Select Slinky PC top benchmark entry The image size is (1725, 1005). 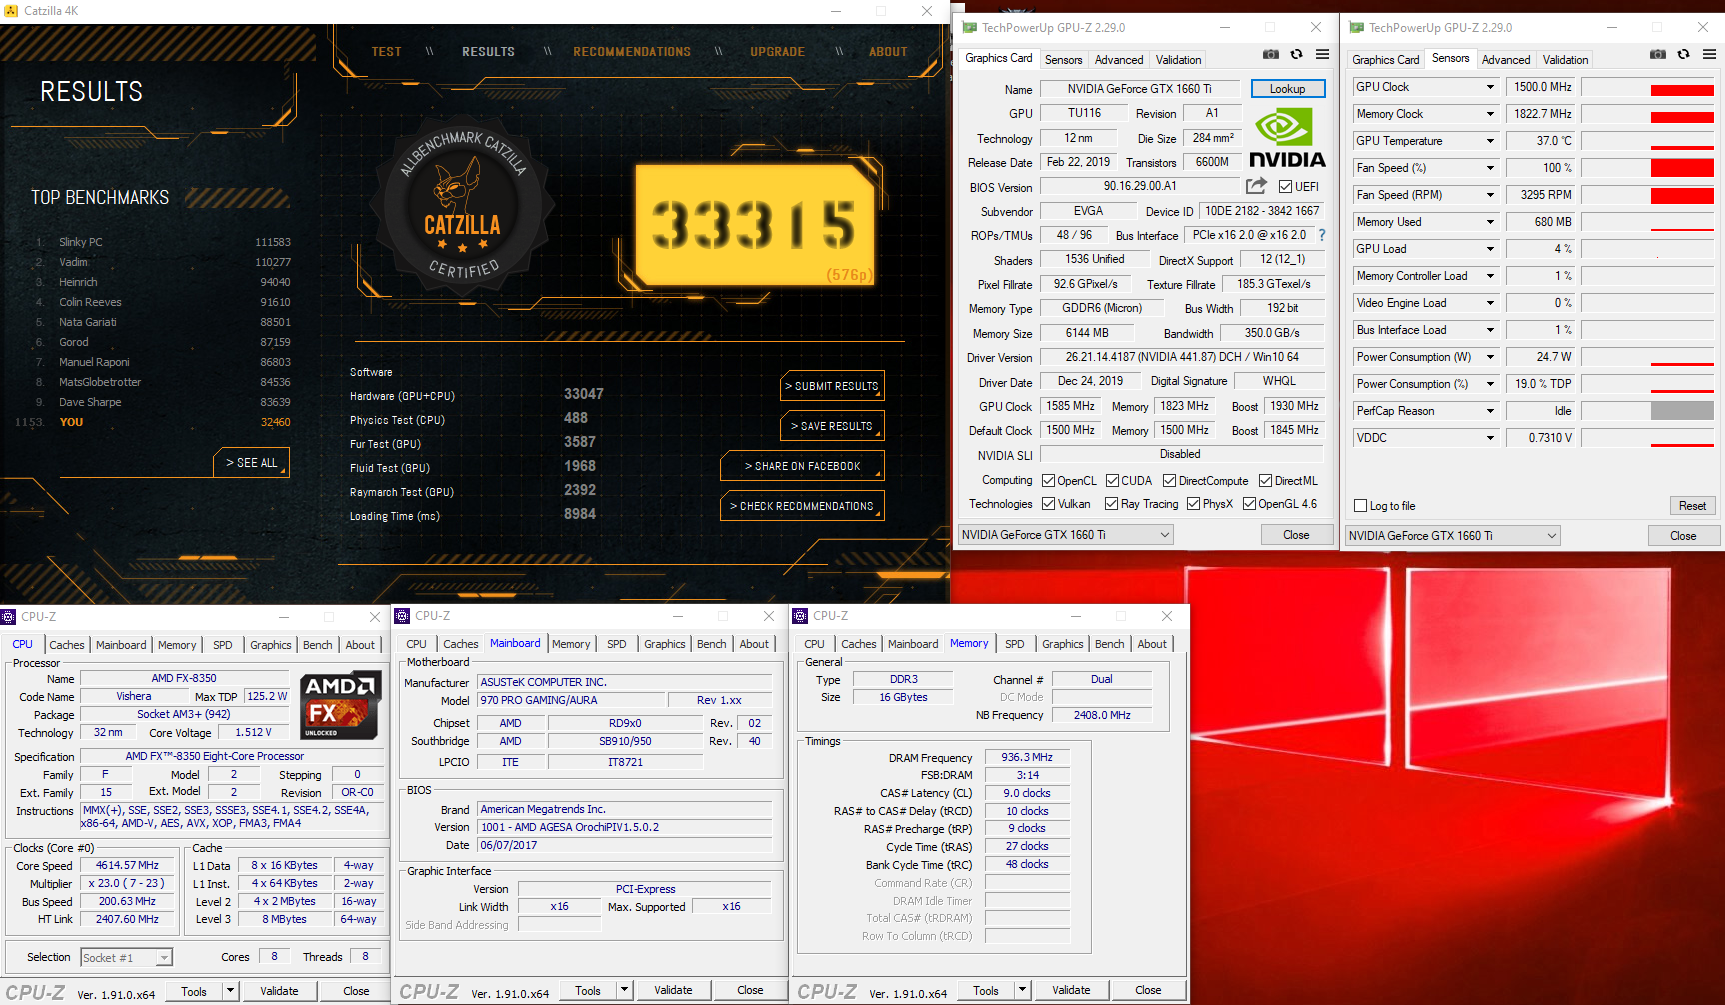[x=162, y=242]
